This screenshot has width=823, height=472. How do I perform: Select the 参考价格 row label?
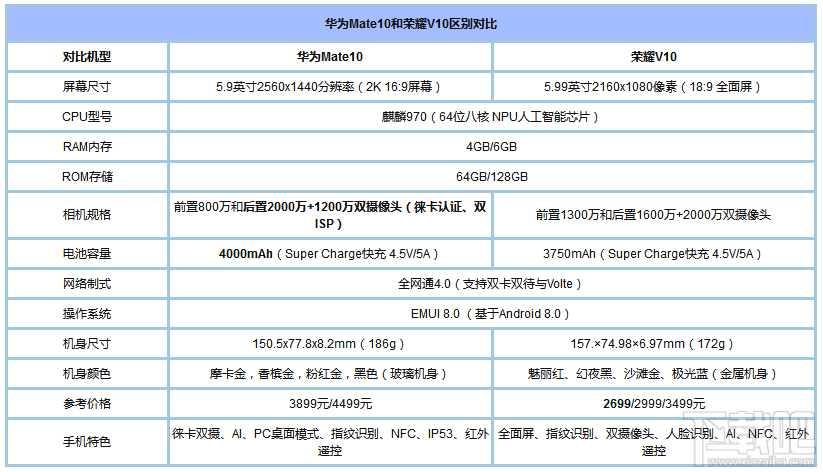click(87, 403)
